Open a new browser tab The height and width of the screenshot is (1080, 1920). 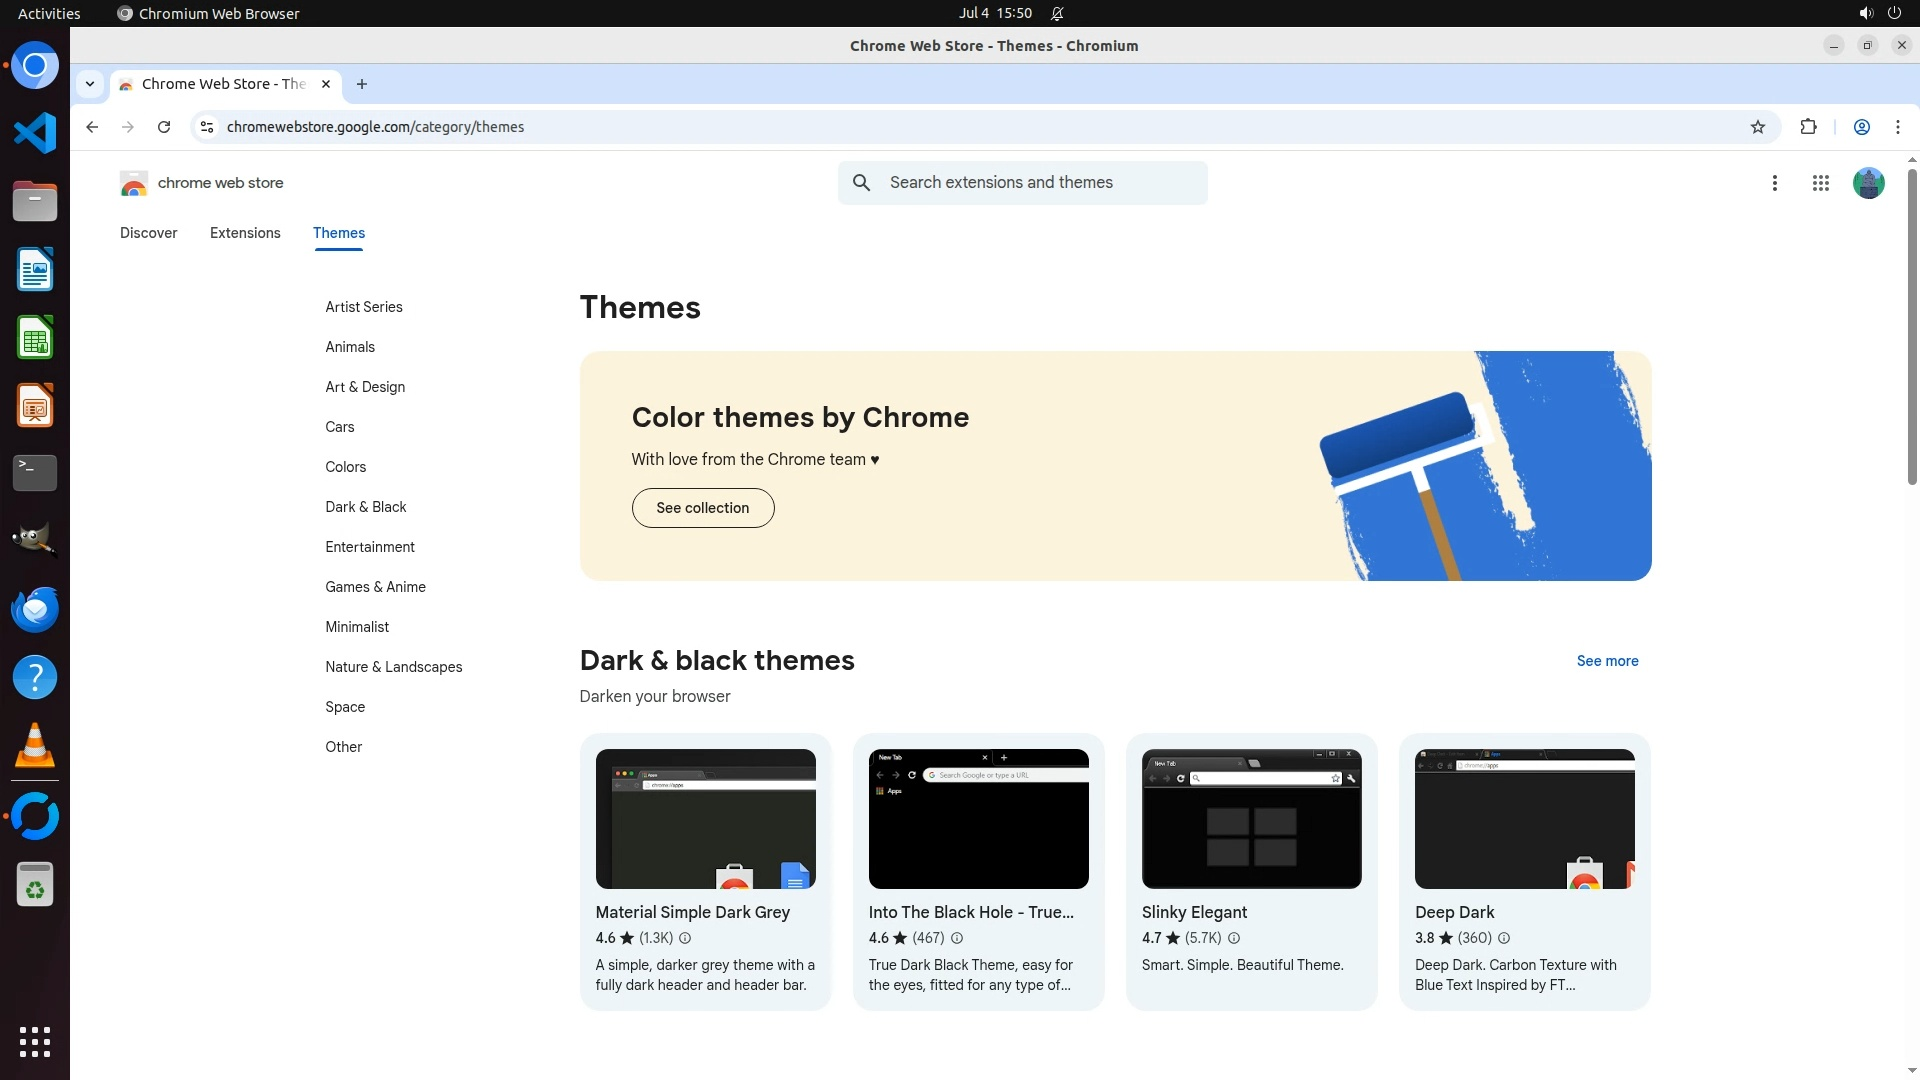pos(362,84)
